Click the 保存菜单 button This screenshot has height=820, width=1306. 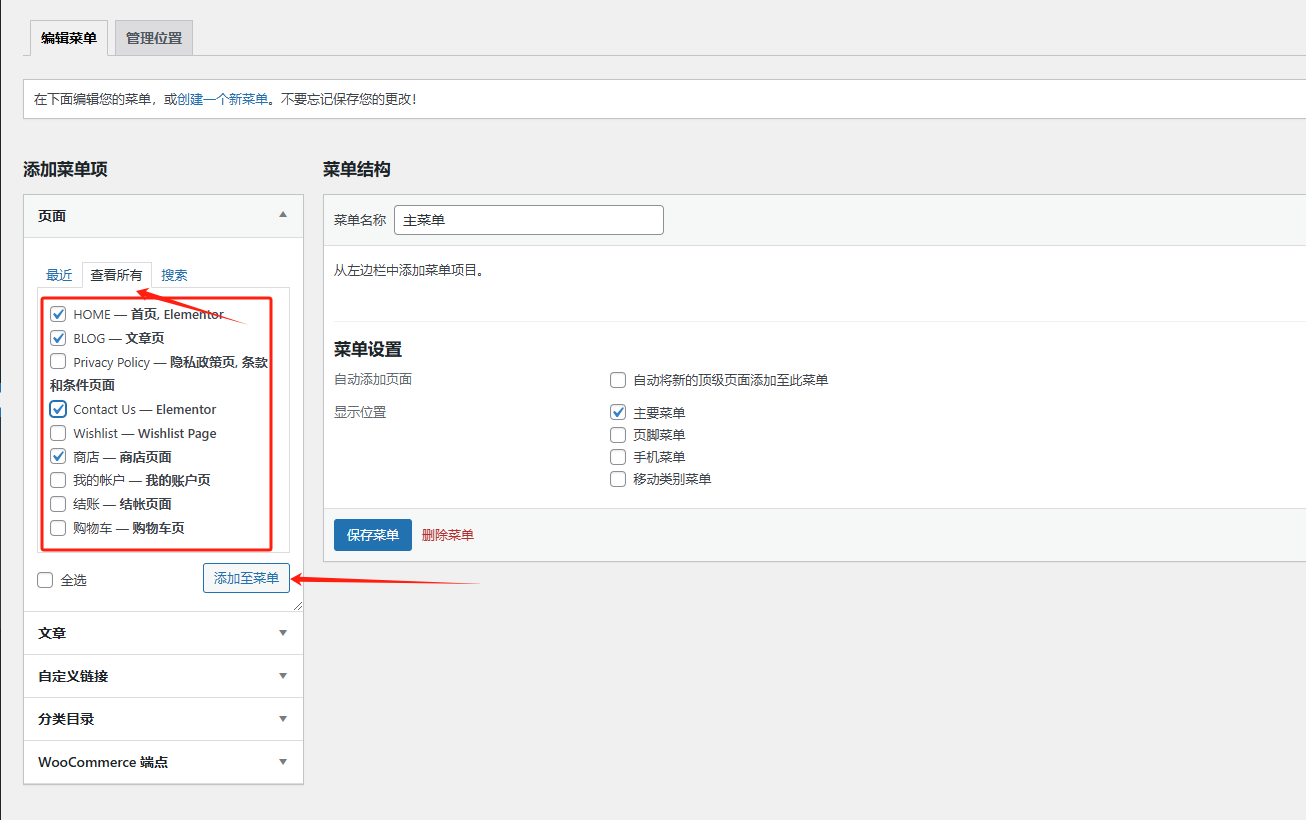click(372, 534)
